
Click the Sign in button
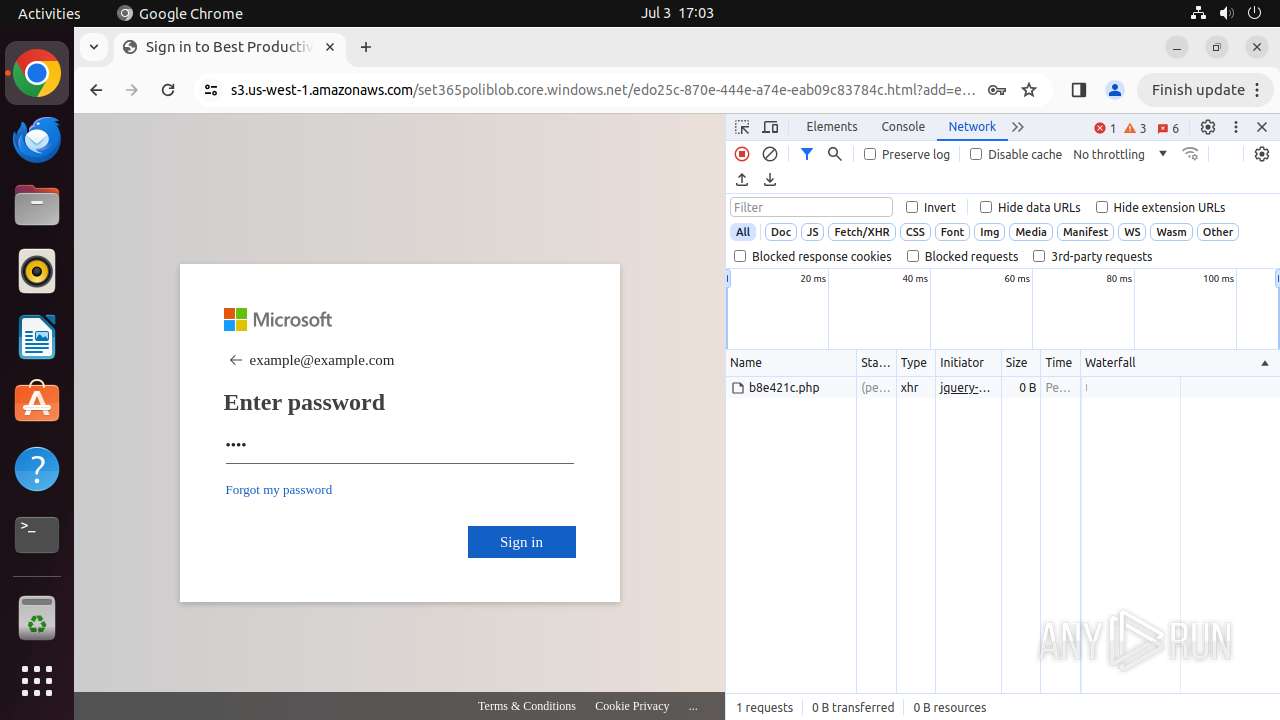522,542
